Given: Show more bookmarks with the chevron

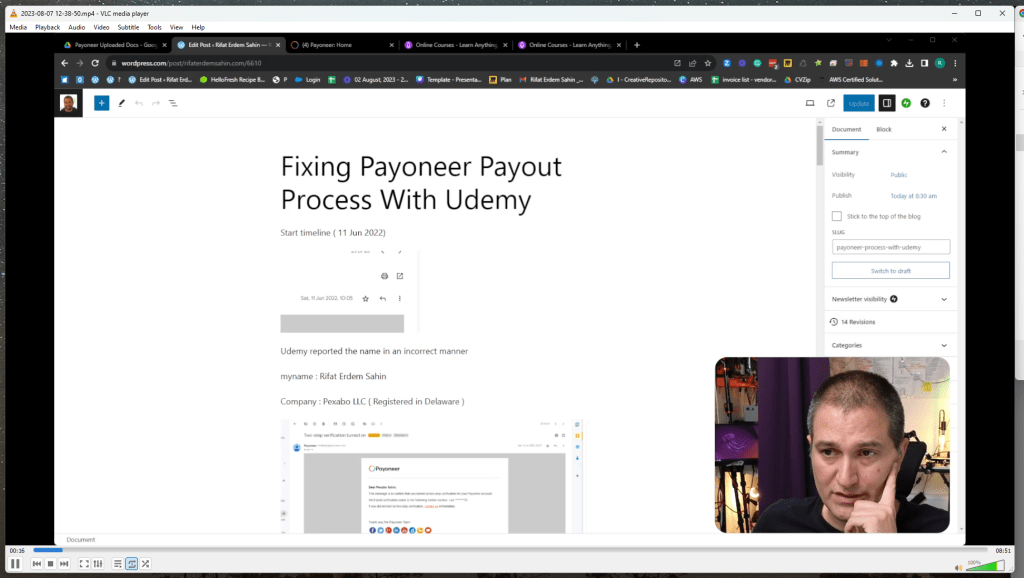Looking at the screenshot, I should [955, 80].
